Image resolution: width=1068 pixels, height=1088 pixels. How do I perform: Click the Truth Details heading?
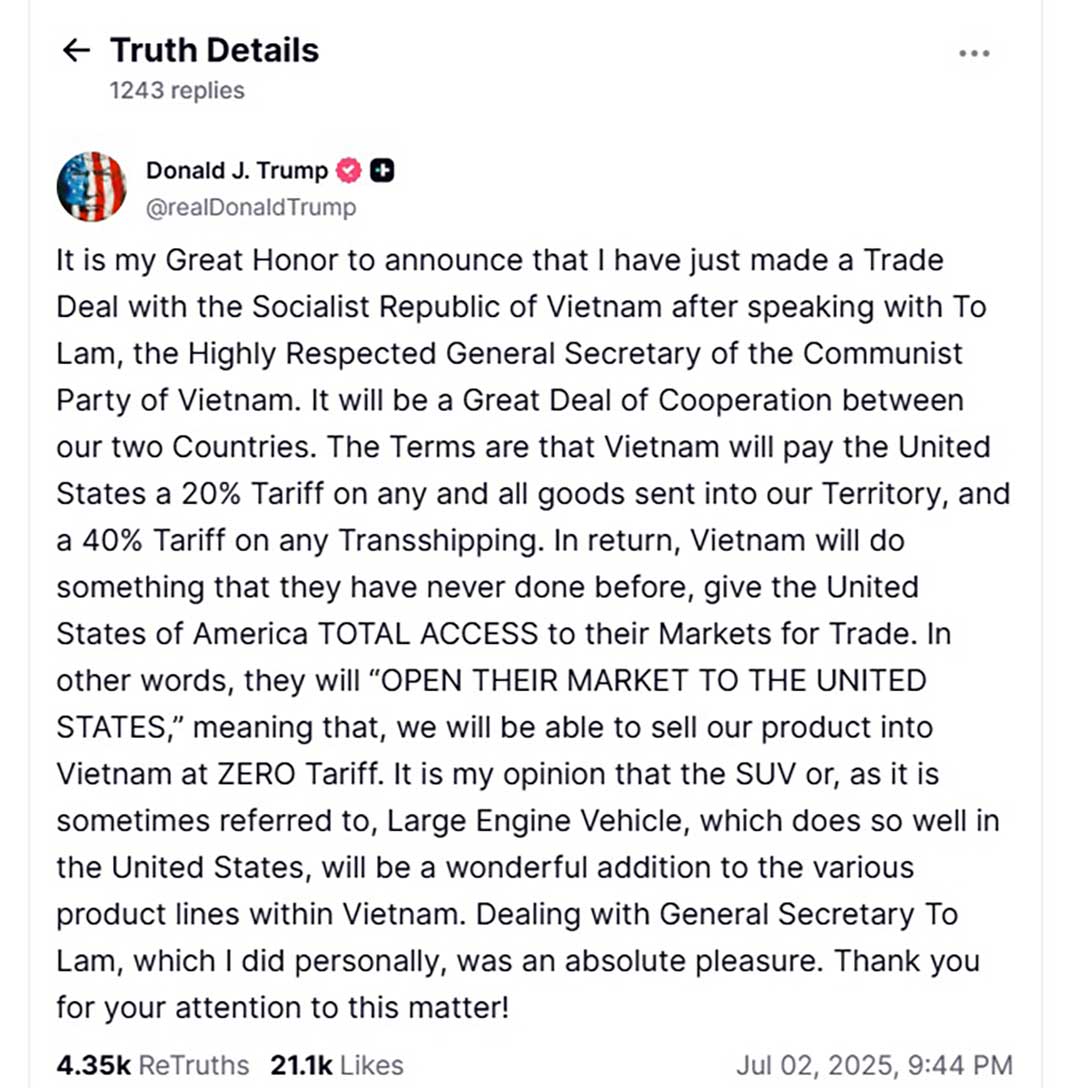[214, 50]
